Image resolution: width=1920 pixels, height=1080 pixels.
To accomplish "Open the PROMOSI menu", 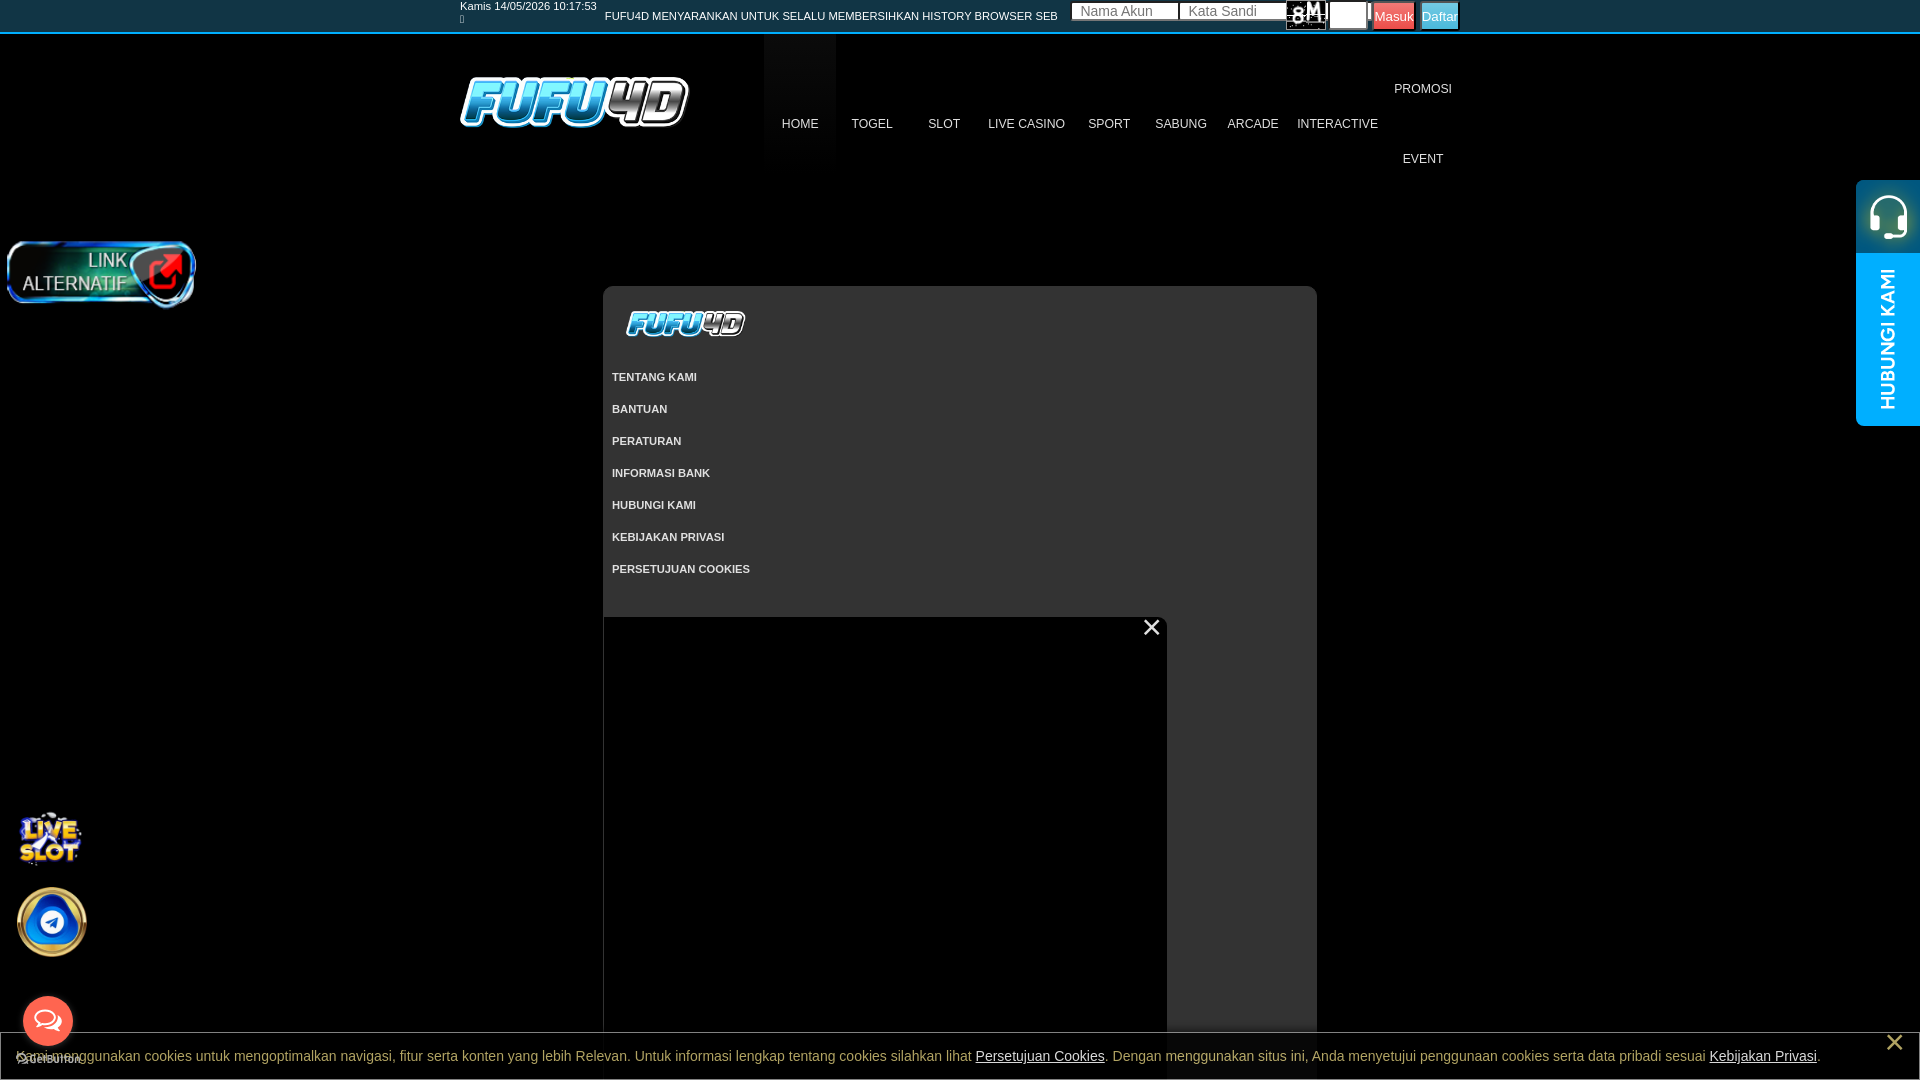I will 1423,89.
